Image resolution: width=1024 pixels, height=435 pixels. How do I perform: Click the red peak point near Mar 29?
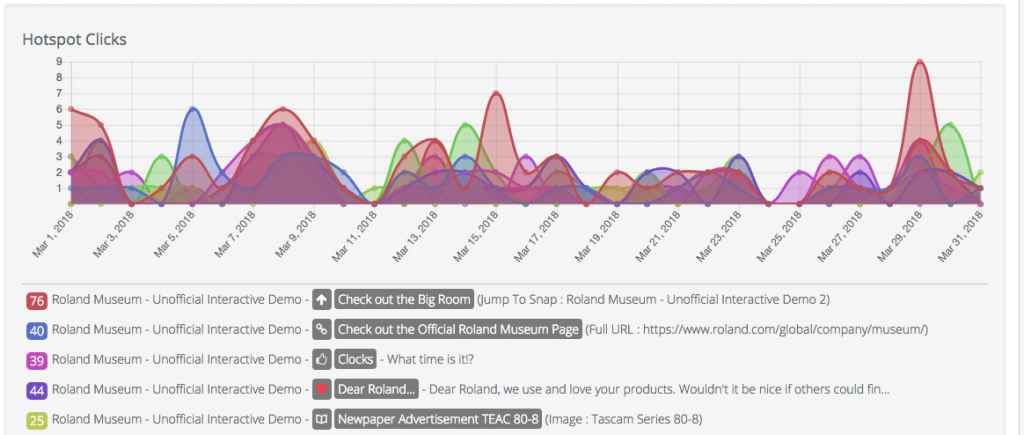point(919,62)
